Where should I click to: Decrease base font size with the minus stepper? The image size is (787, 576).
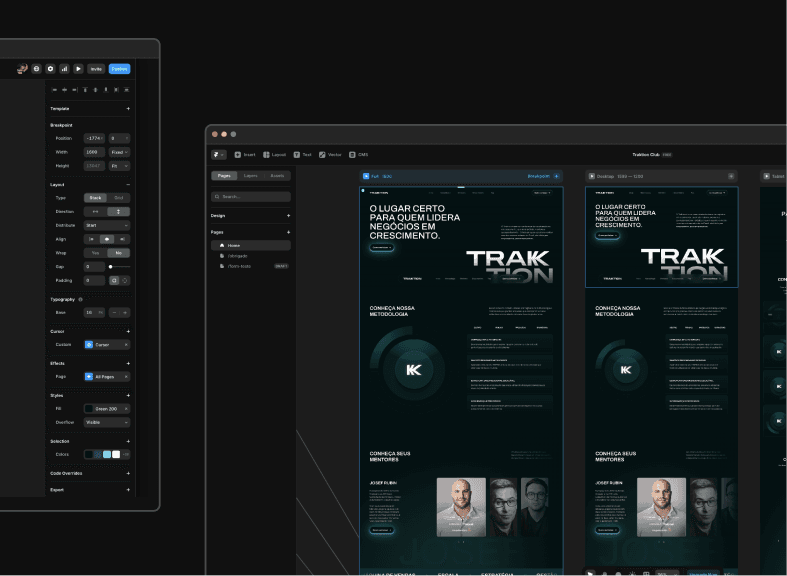(x=114, y=313)
